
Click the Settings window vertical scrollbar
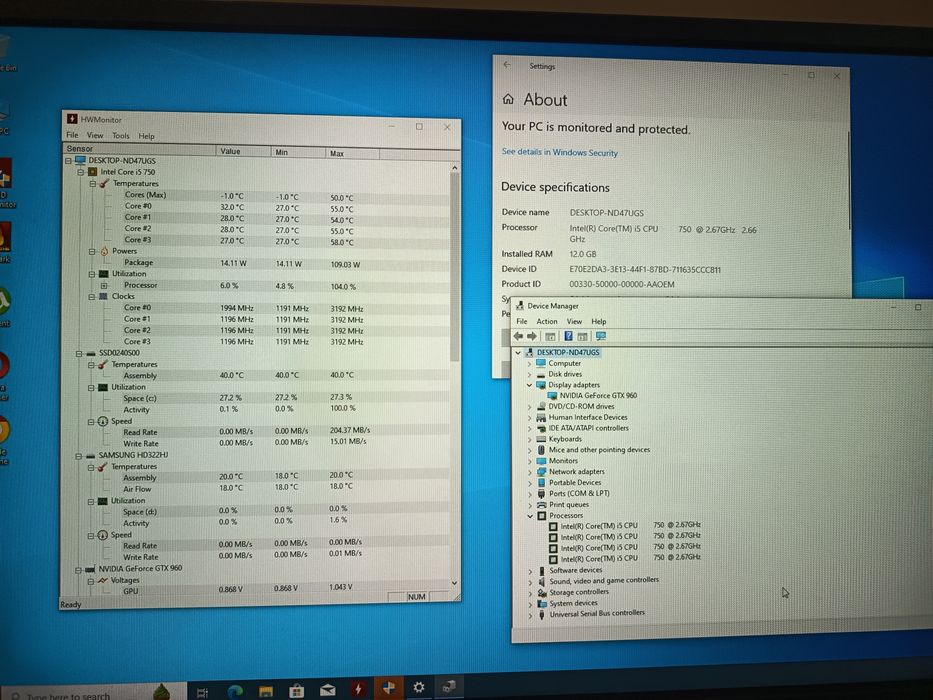pyautogui.click(x=849, y=180)
